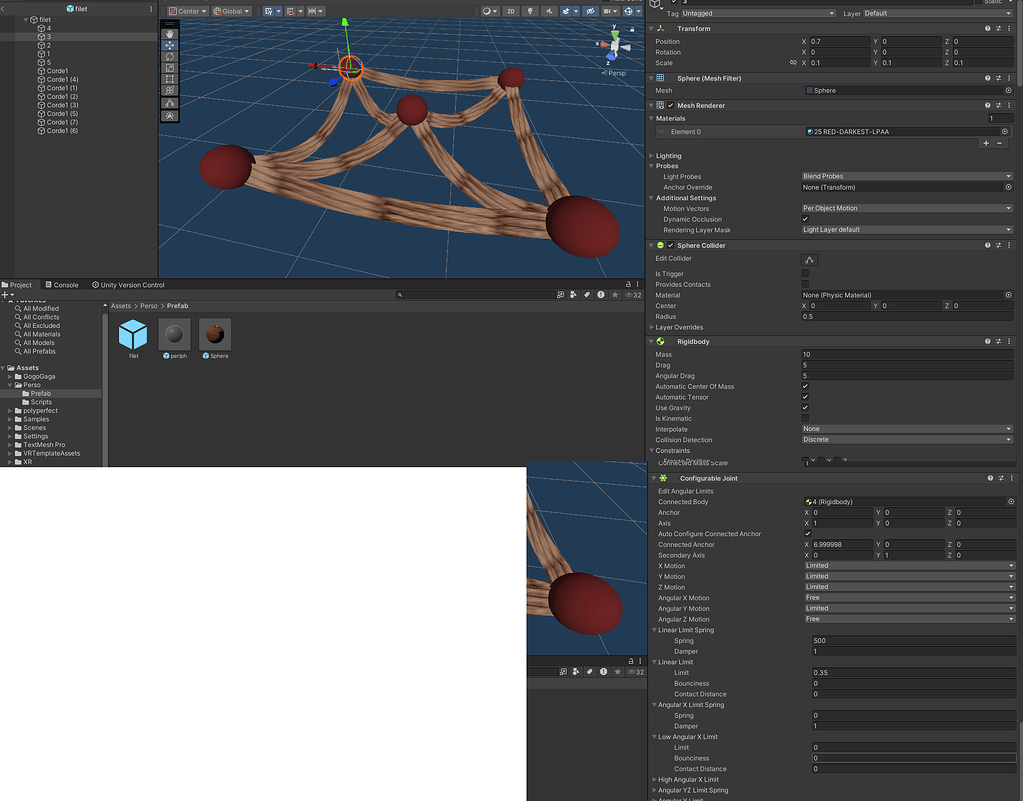Select the Hand tool in the scene toolbar

[x=170, y=34]
